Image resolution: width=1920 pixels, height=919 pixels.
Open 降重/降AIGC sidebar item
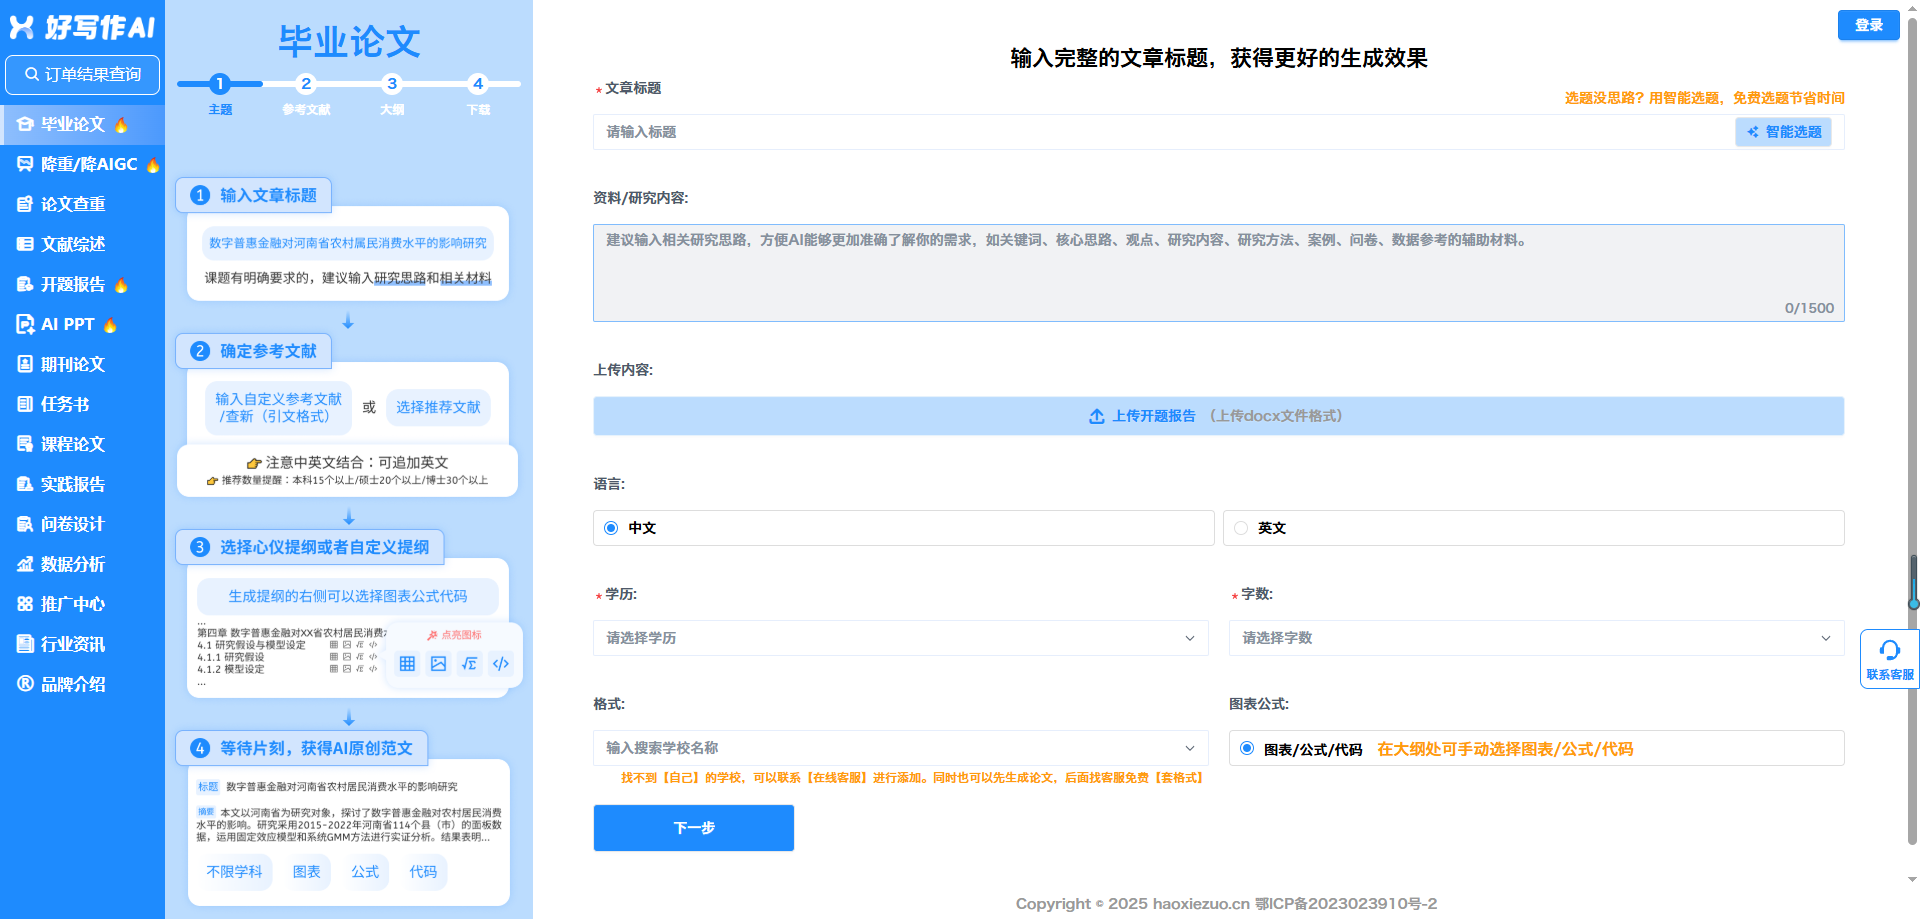pos(82,164)
